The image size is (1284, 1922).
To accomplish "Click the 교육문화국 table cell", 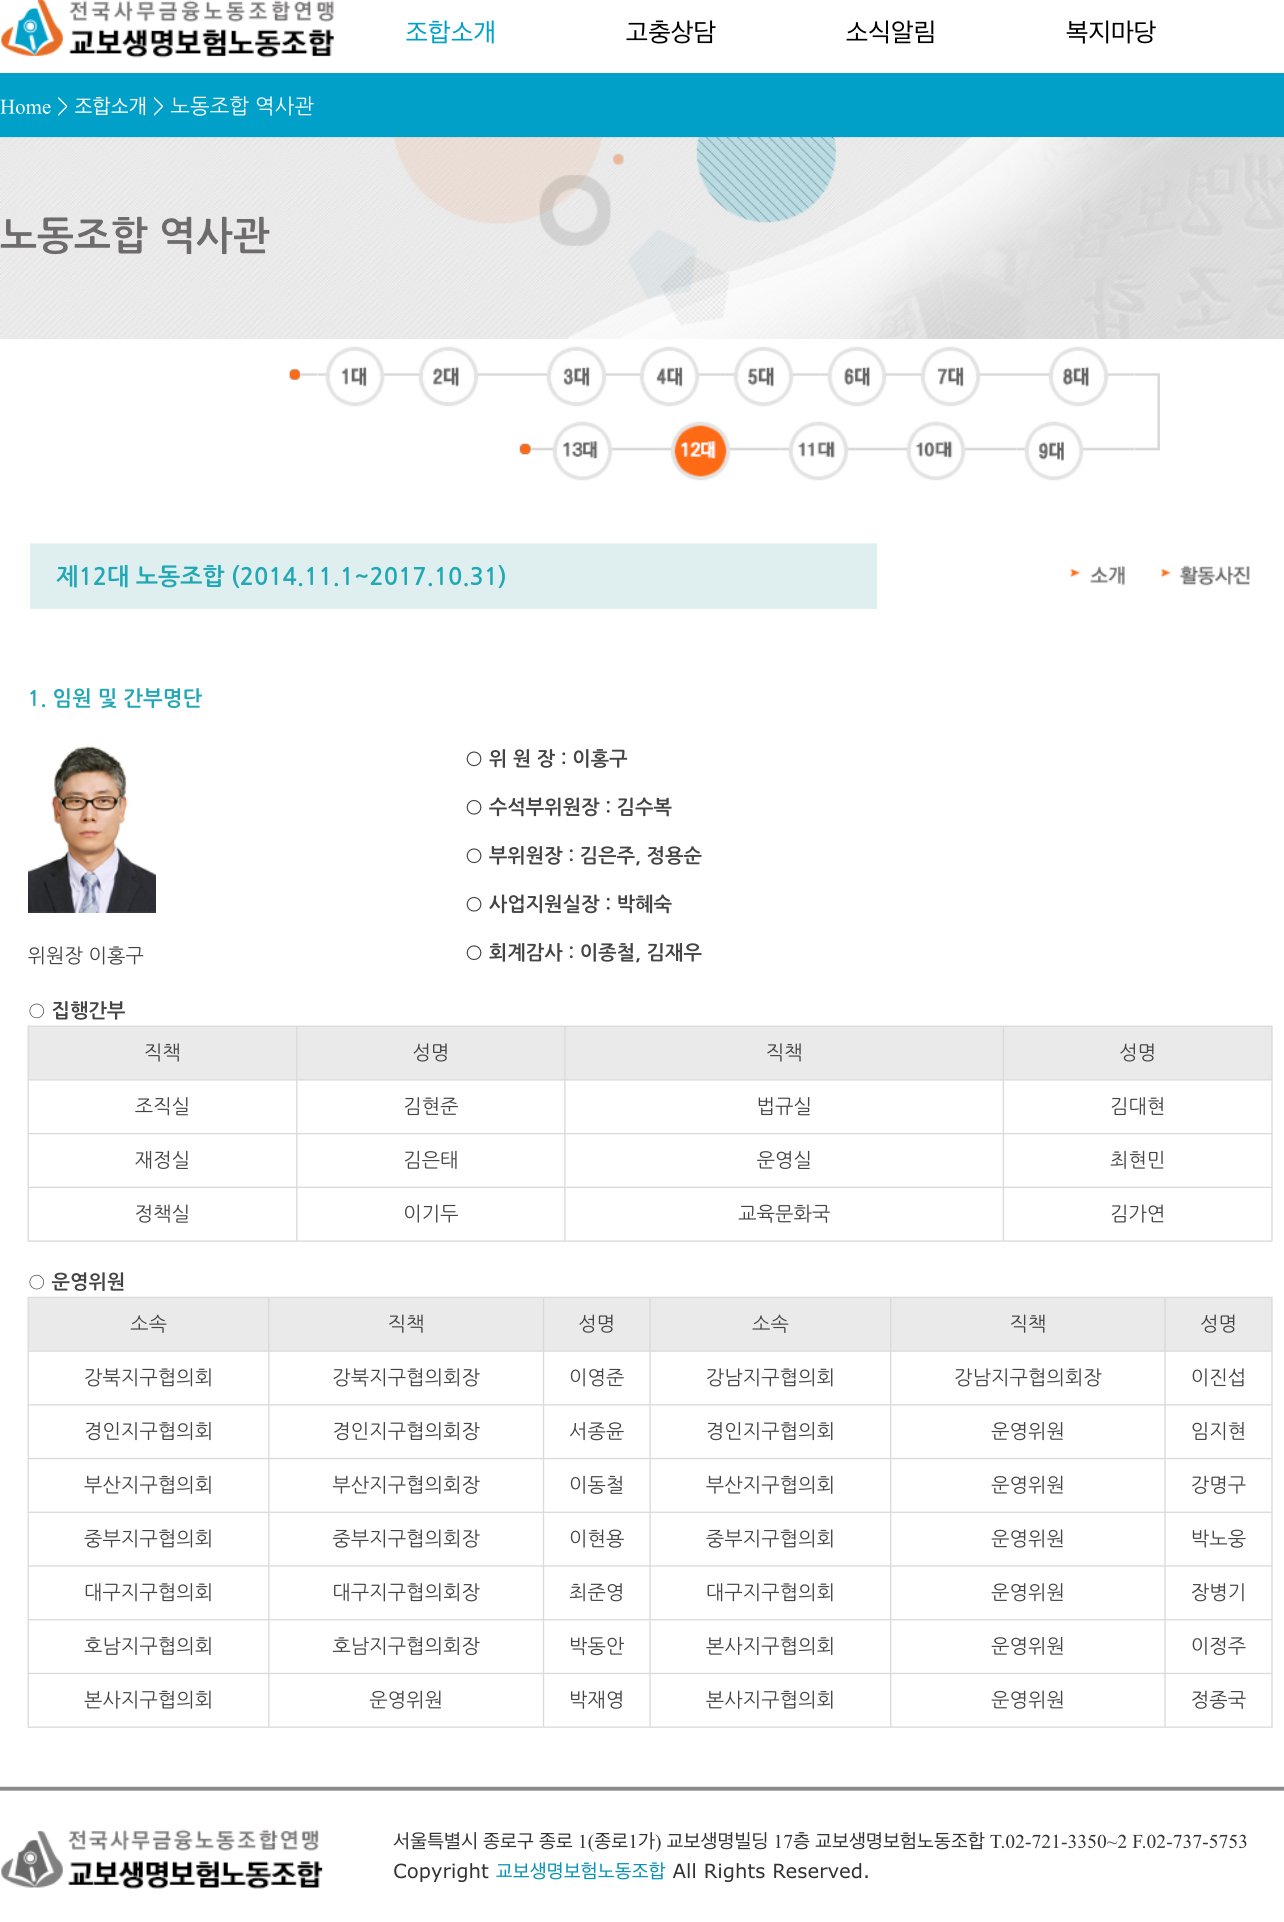I will [x=784, y=1214].
